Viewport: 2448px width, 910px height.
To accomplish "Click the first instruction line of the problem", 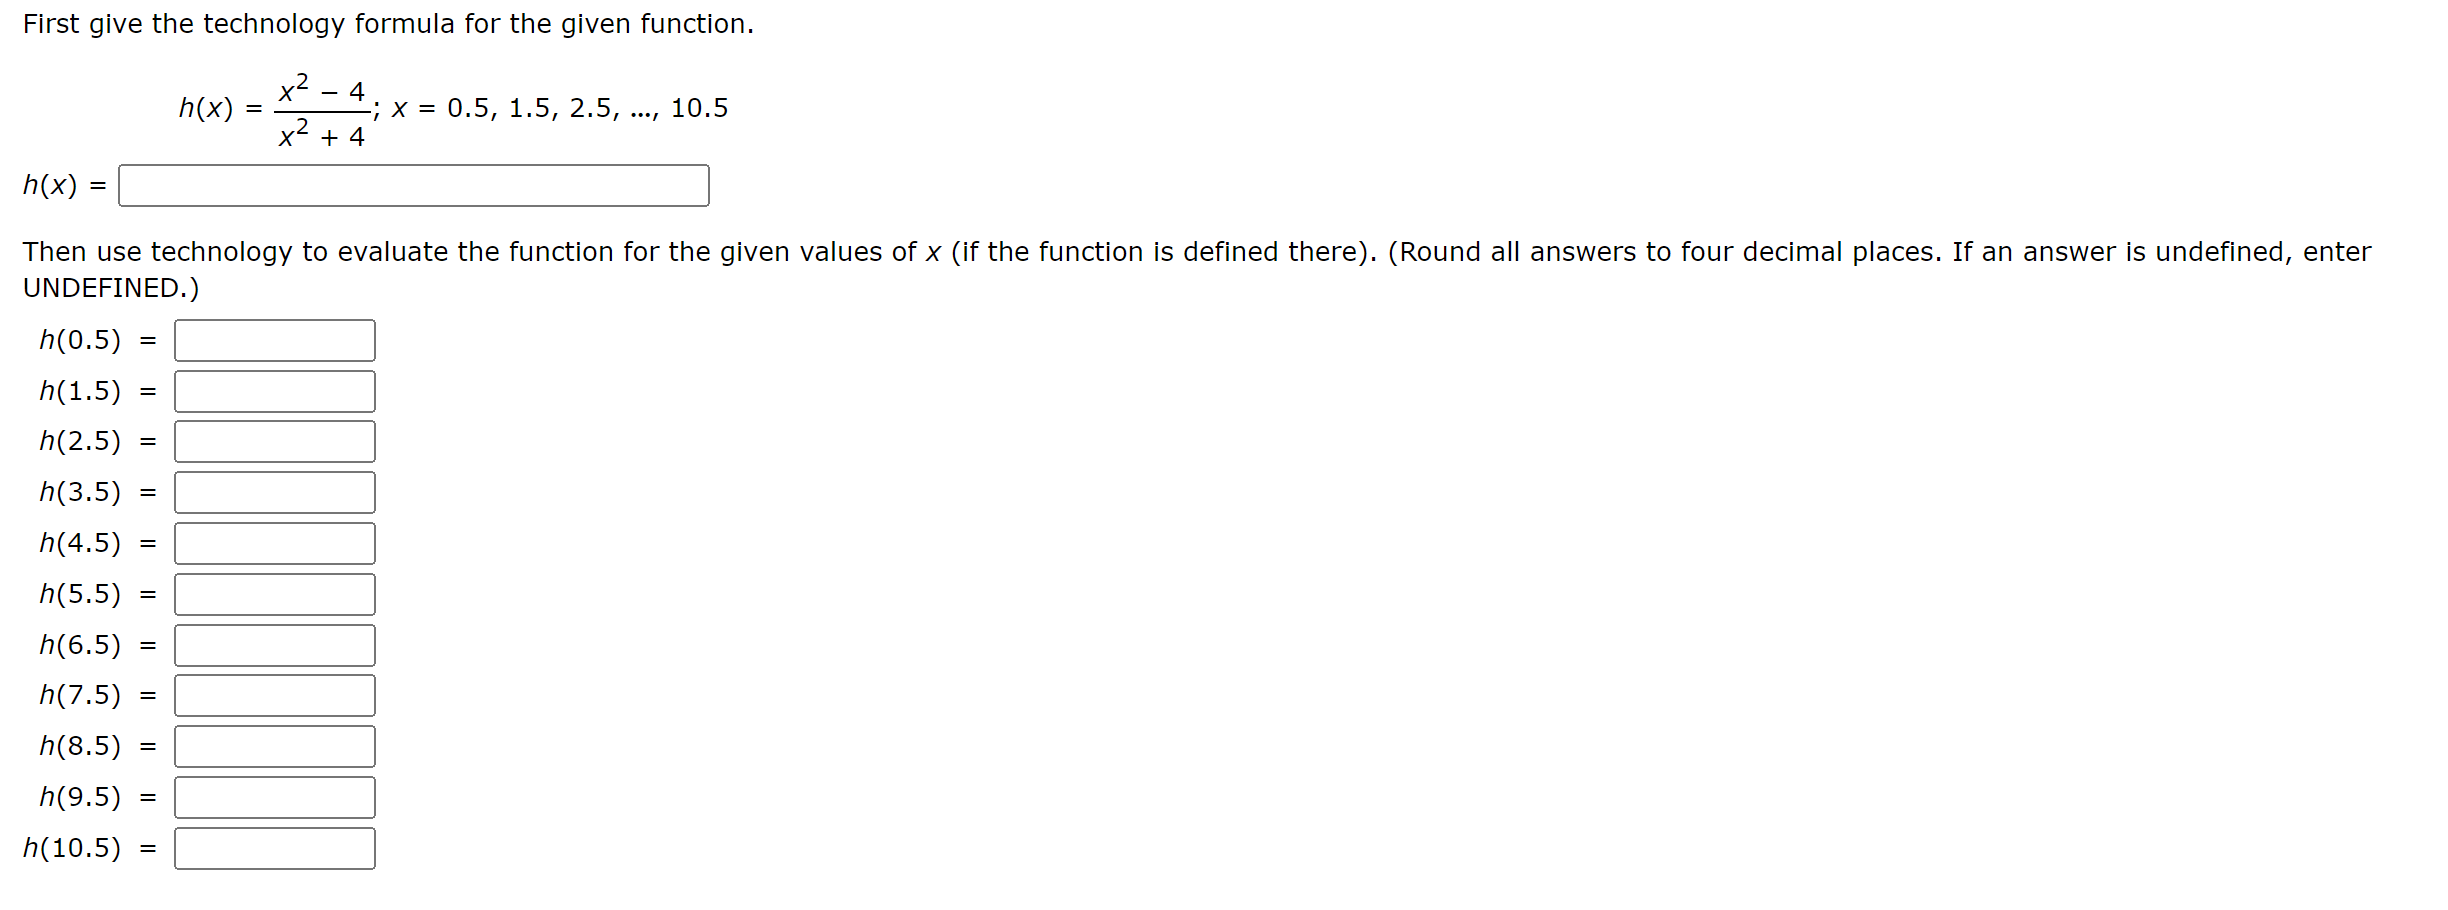I will click(388, 23).
